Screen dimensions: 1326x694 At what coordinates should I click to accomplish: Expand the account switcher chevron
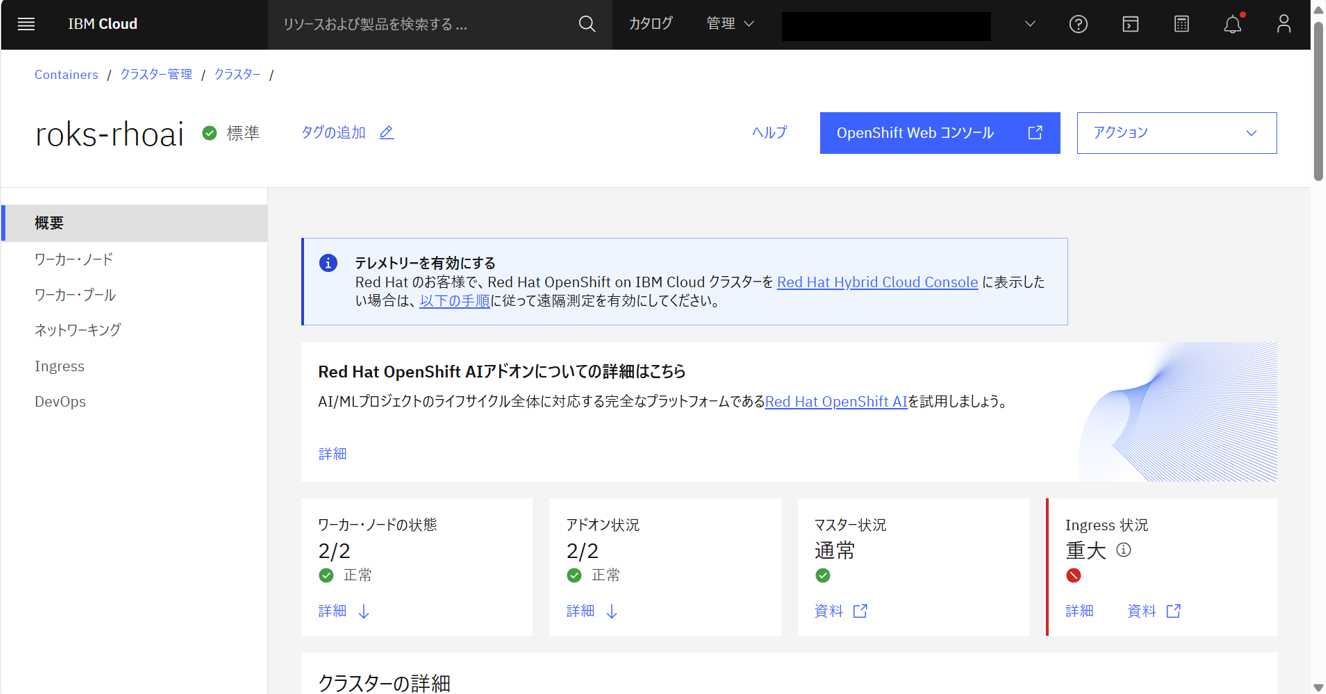coord(1030,24)
